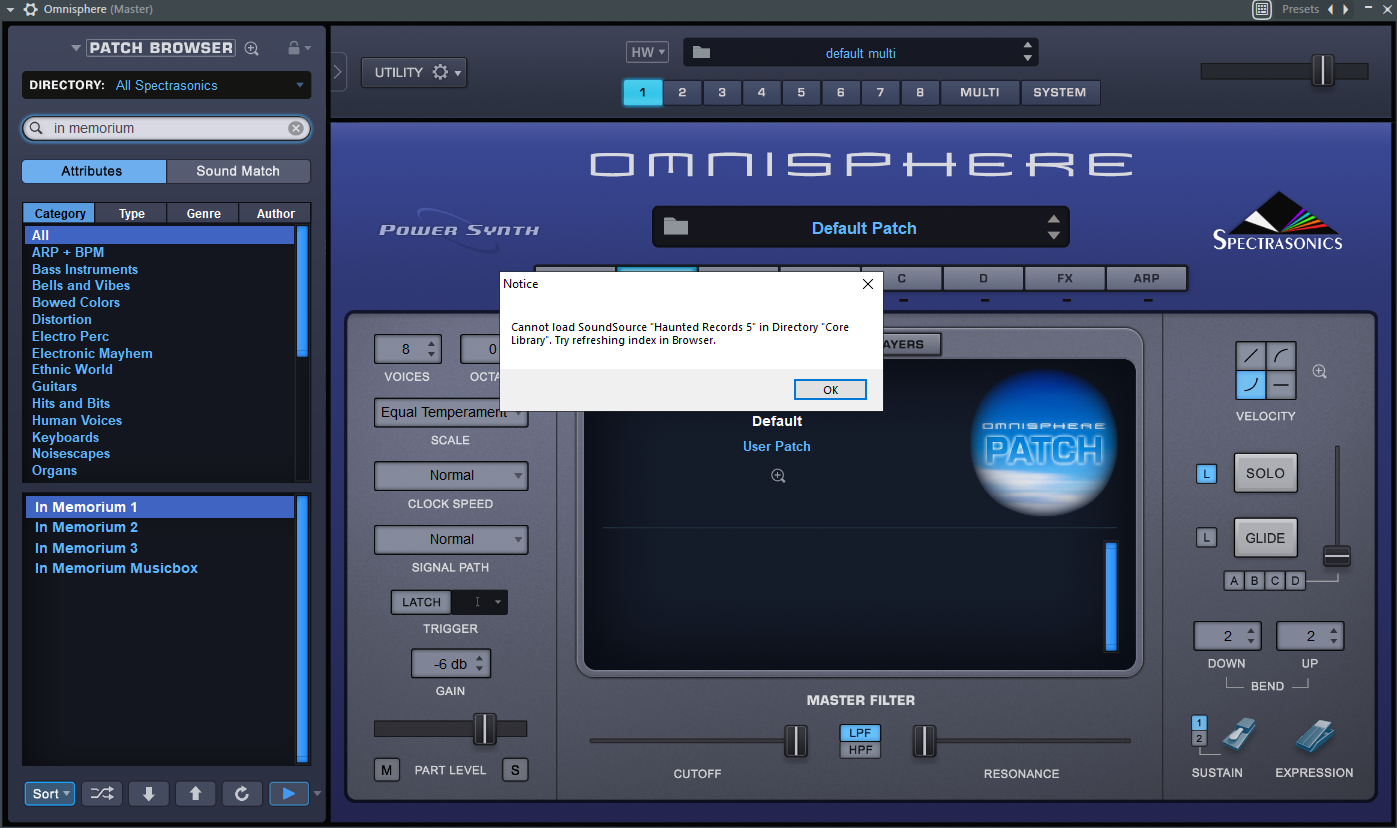Screen dimensions: 1397x828
Task: Select the flat velocity curve
Action: [1281, 385]
